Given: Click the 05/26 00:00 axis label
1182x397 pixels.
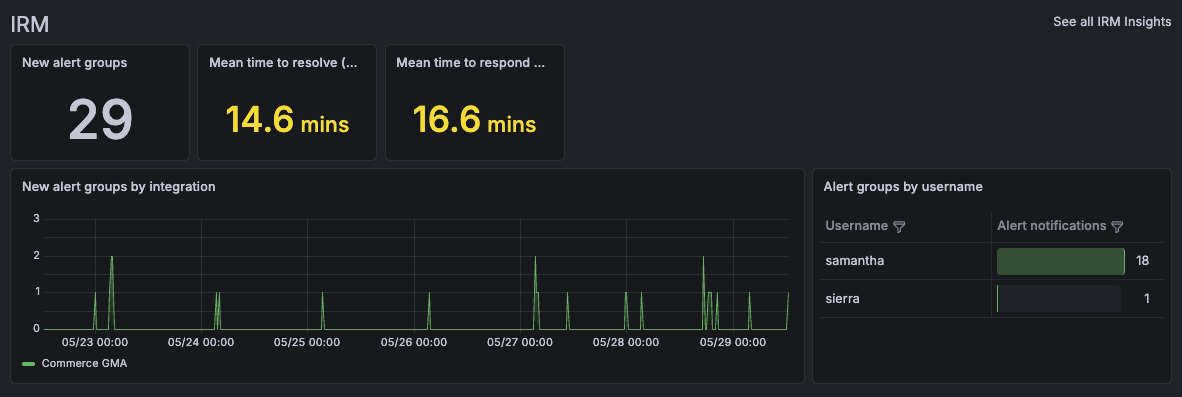Looking at the screenshot, I should pos(414,342).
